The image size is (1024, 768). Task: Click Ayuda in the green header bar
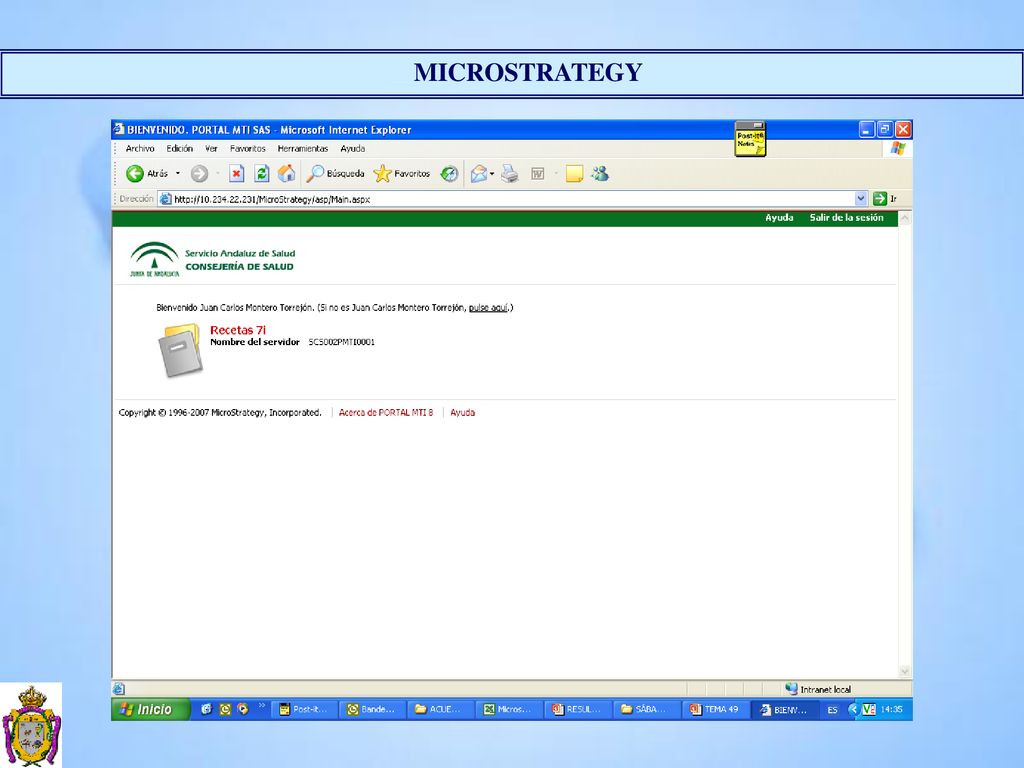pos(779,217)
